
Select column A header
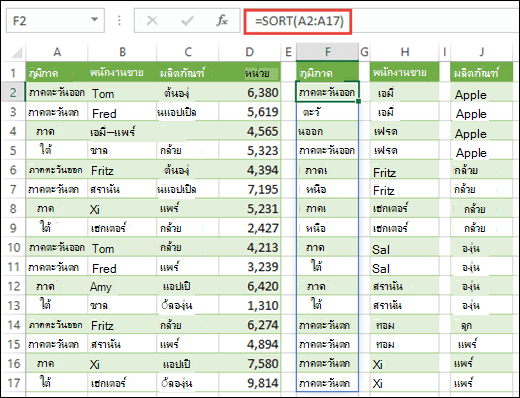[57, 52]
